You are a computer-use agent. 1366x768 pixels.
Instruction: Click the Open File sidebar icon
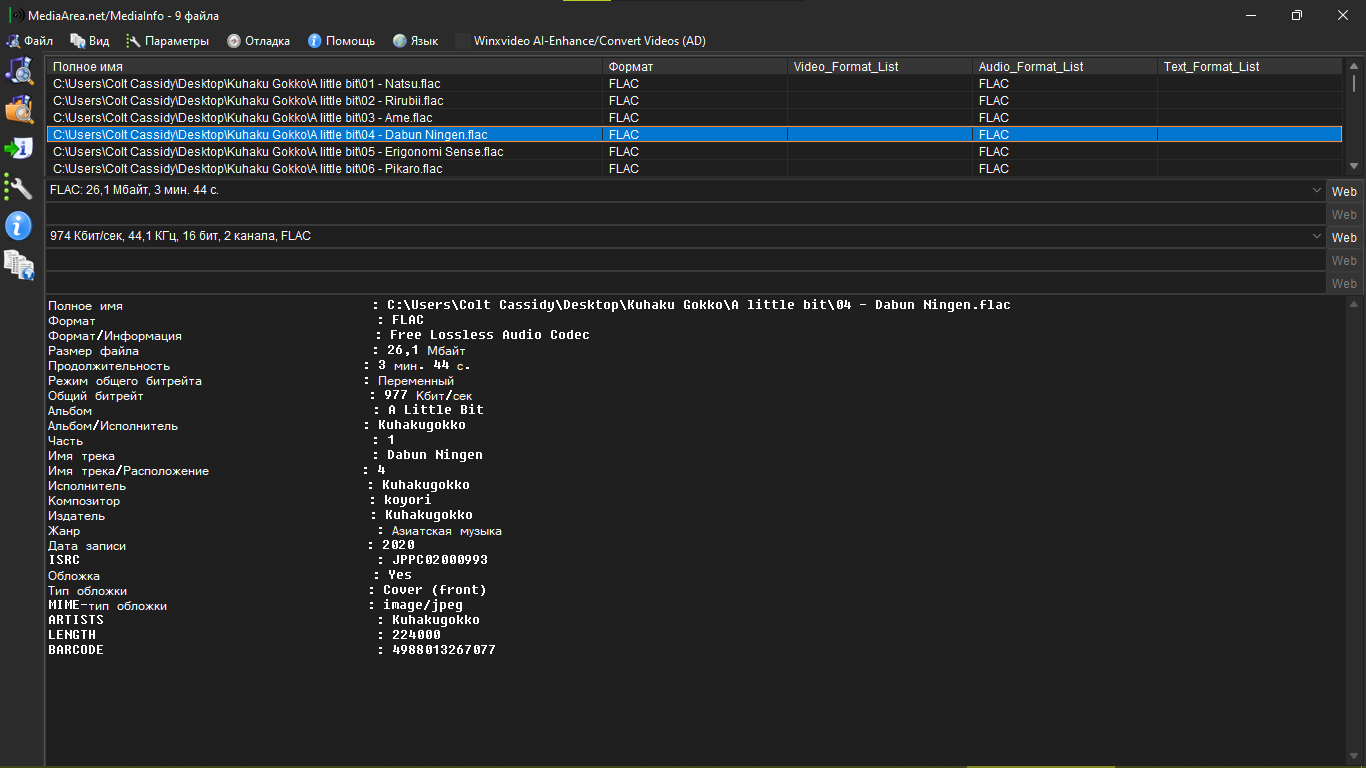pyautogui.click(x=19, y=71)
